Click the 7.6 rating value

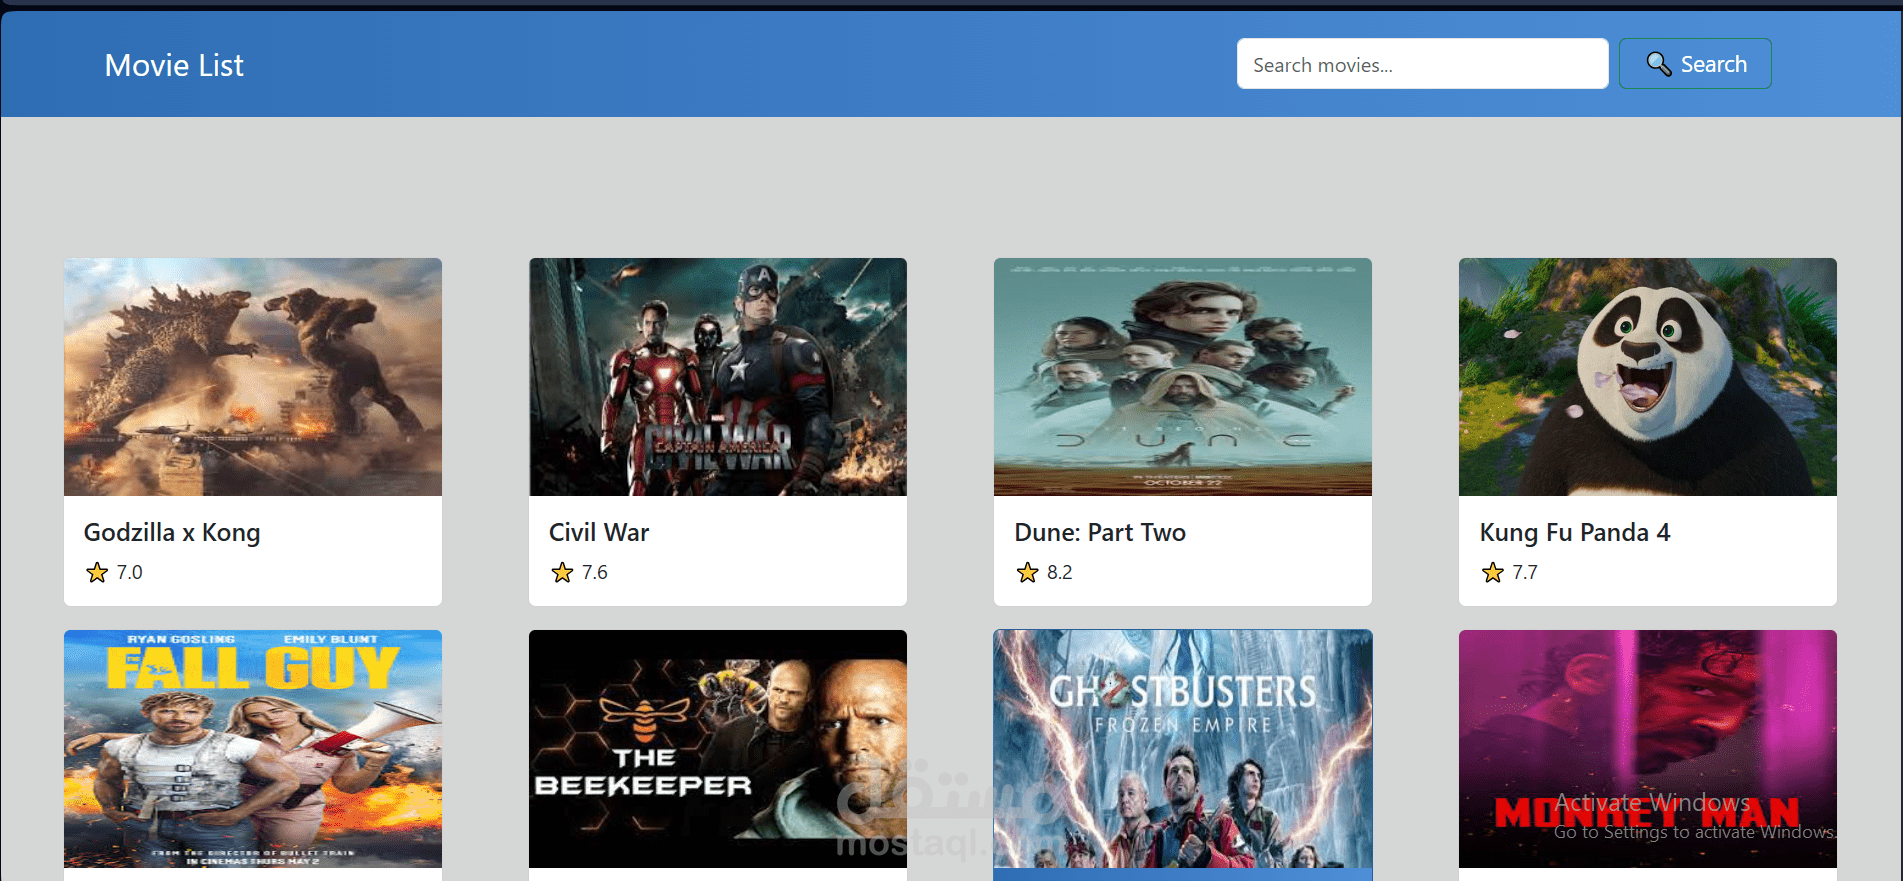point(595,572)
